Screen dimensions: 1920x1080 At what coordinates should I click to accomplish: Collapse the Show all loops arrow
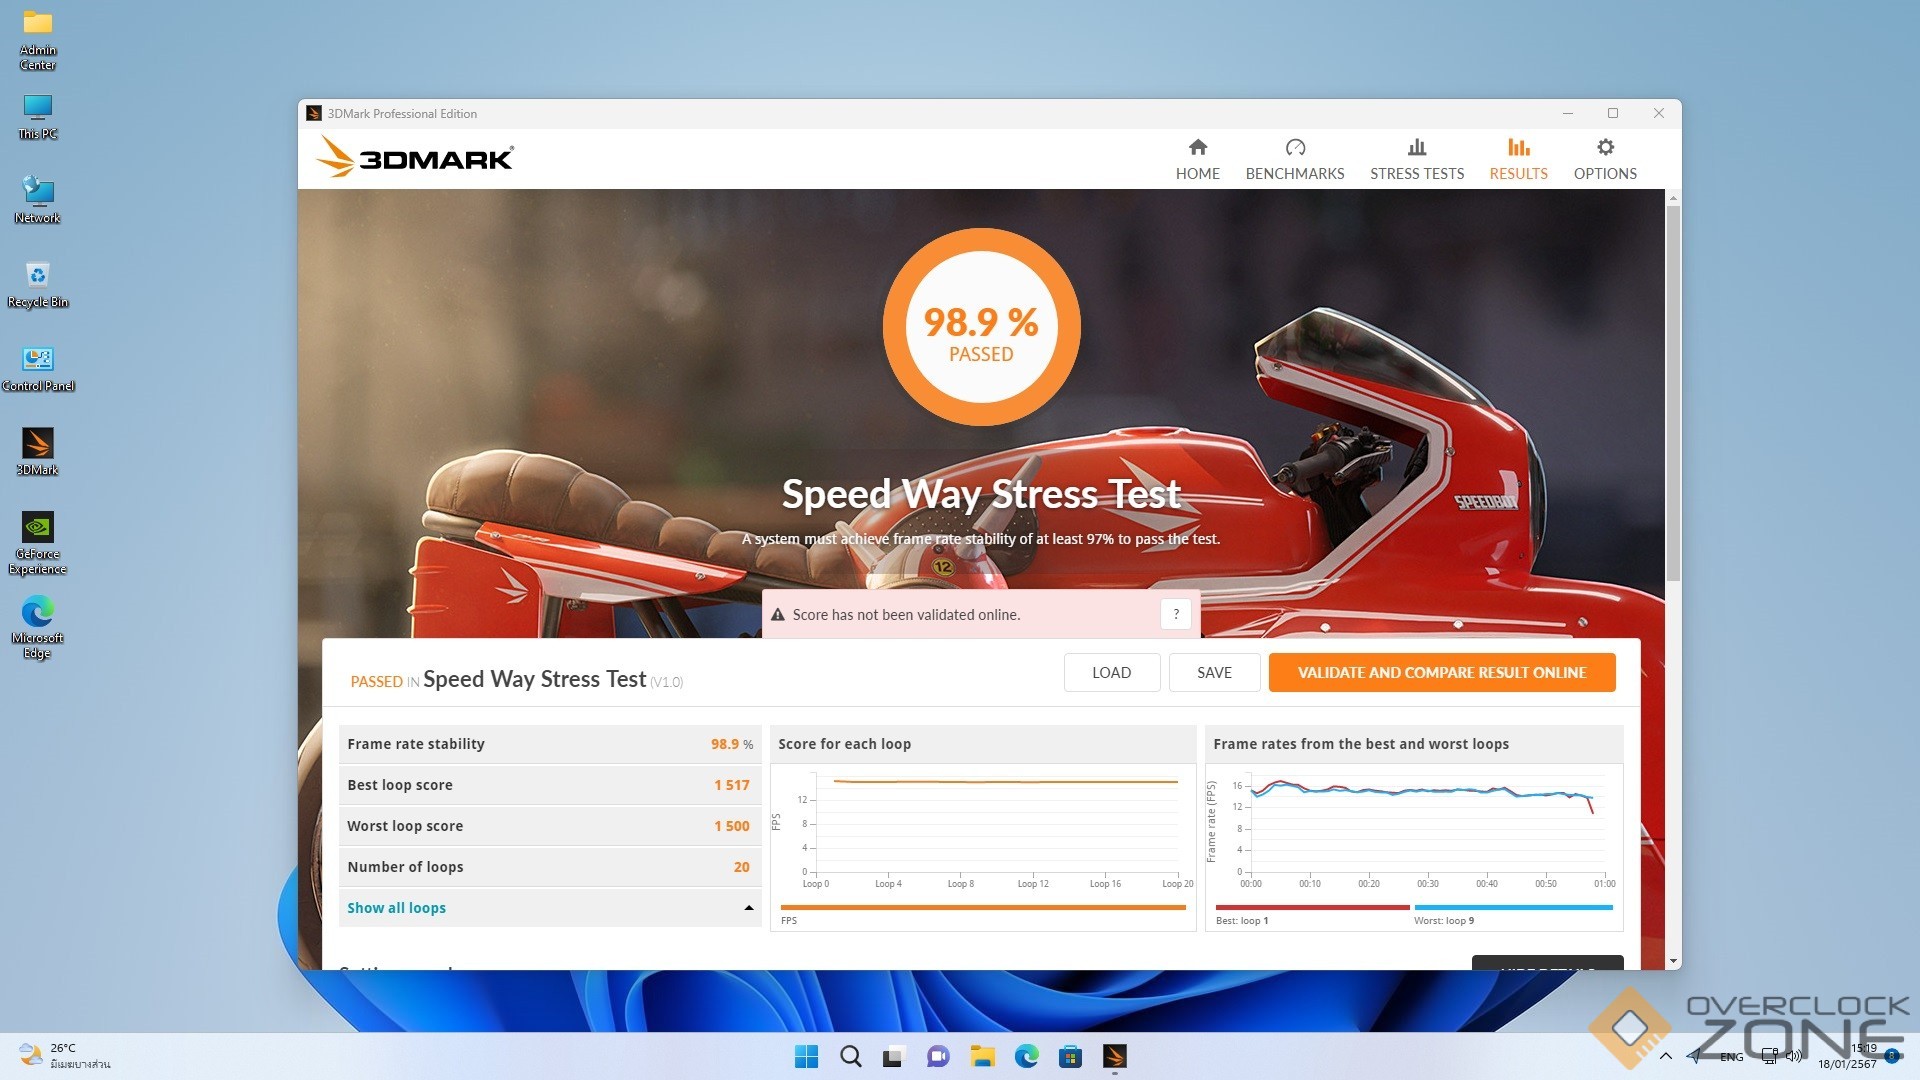(748, 908)
